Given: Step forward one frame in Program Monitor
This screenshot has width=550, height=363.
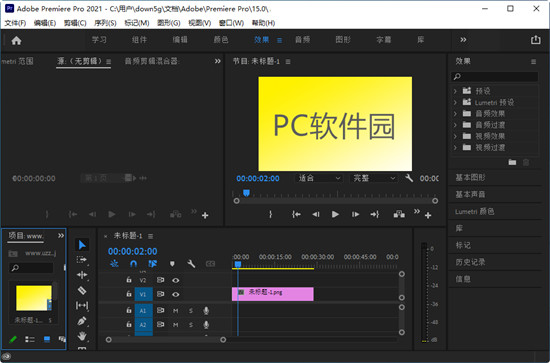Looking at the screenshot, I should 355,214.
